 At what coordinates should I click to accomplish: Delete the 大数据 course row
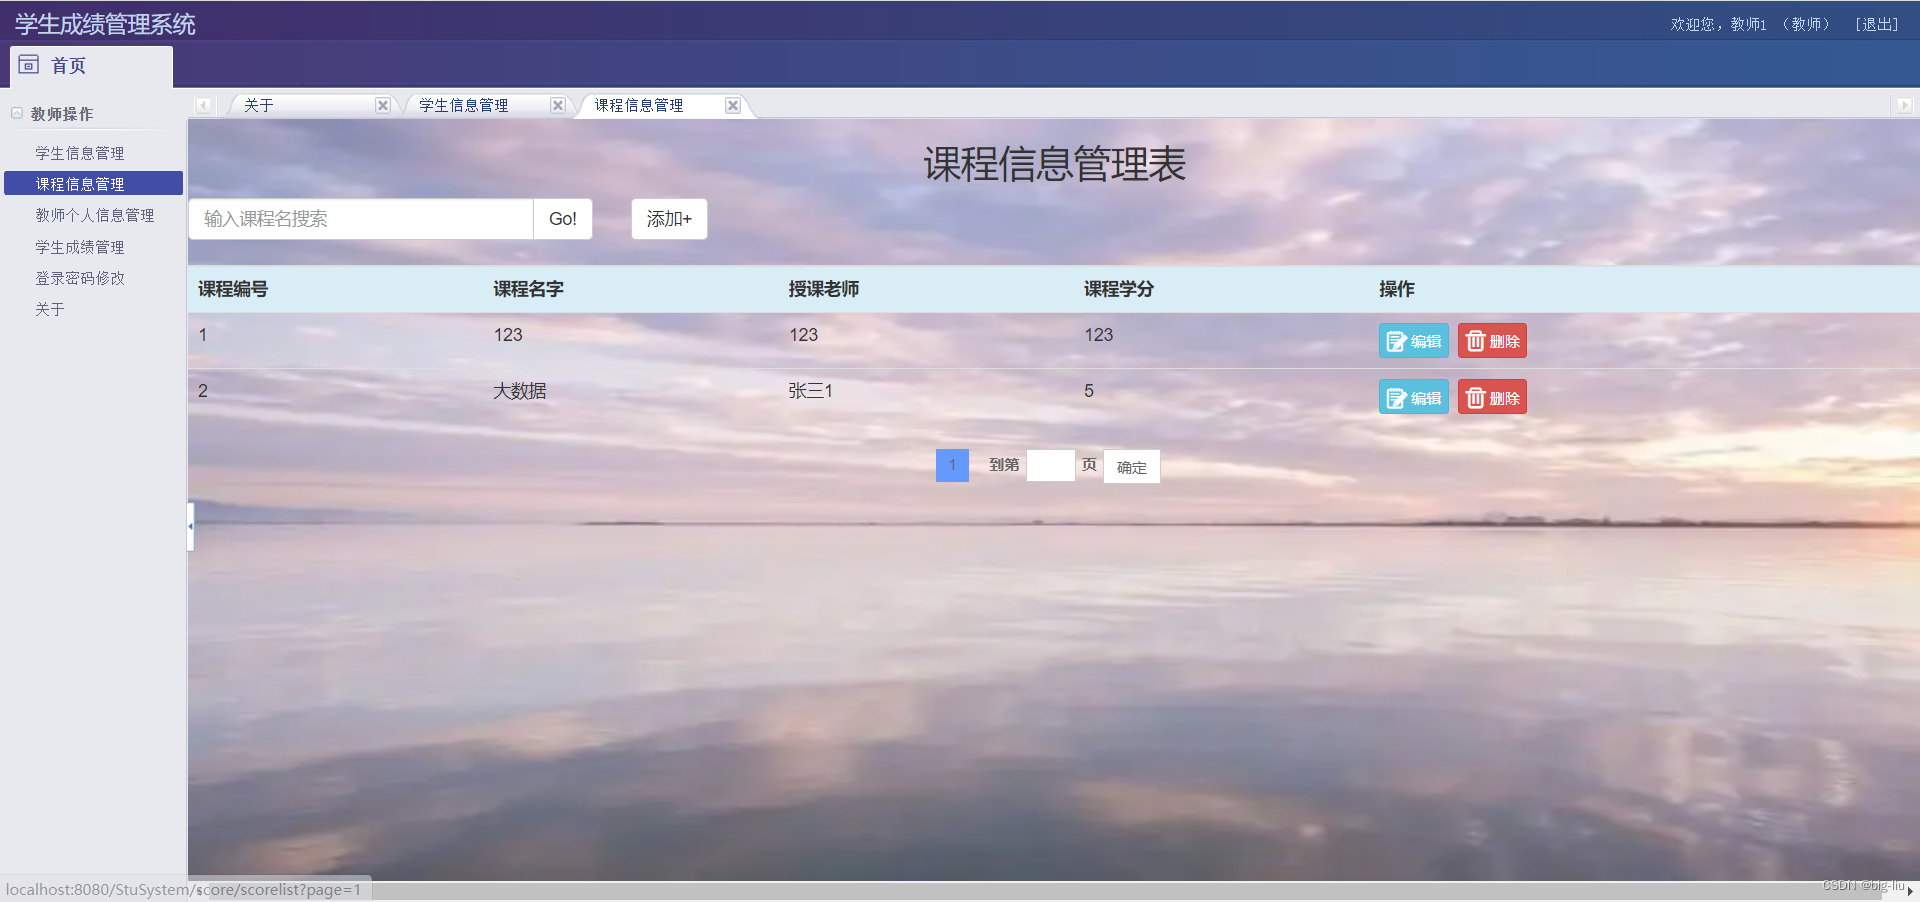pos(1492,397)
